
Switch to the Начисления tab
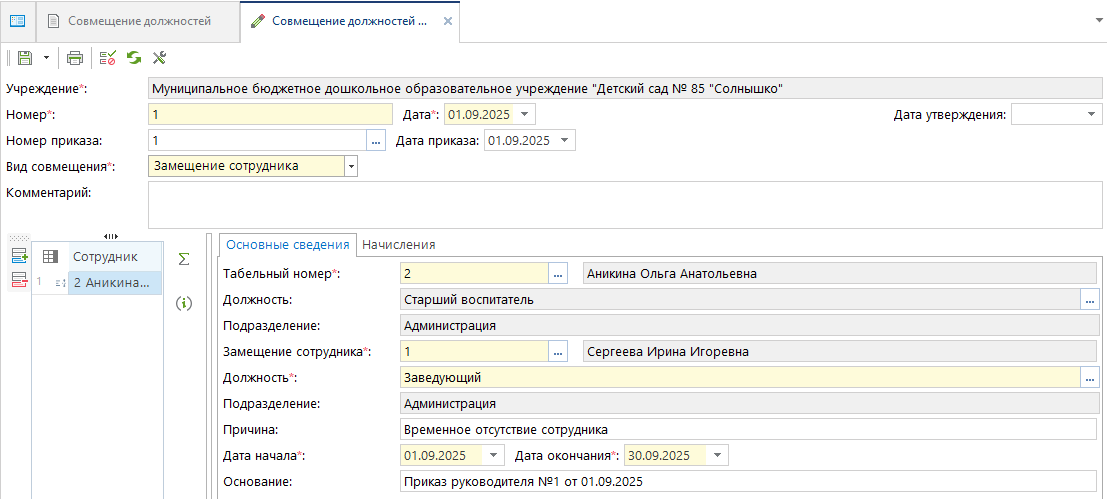click(x=398, y=244)
